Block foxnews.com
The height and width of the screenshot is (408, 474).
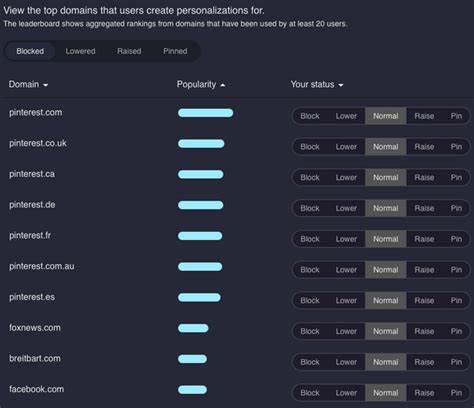310,331
